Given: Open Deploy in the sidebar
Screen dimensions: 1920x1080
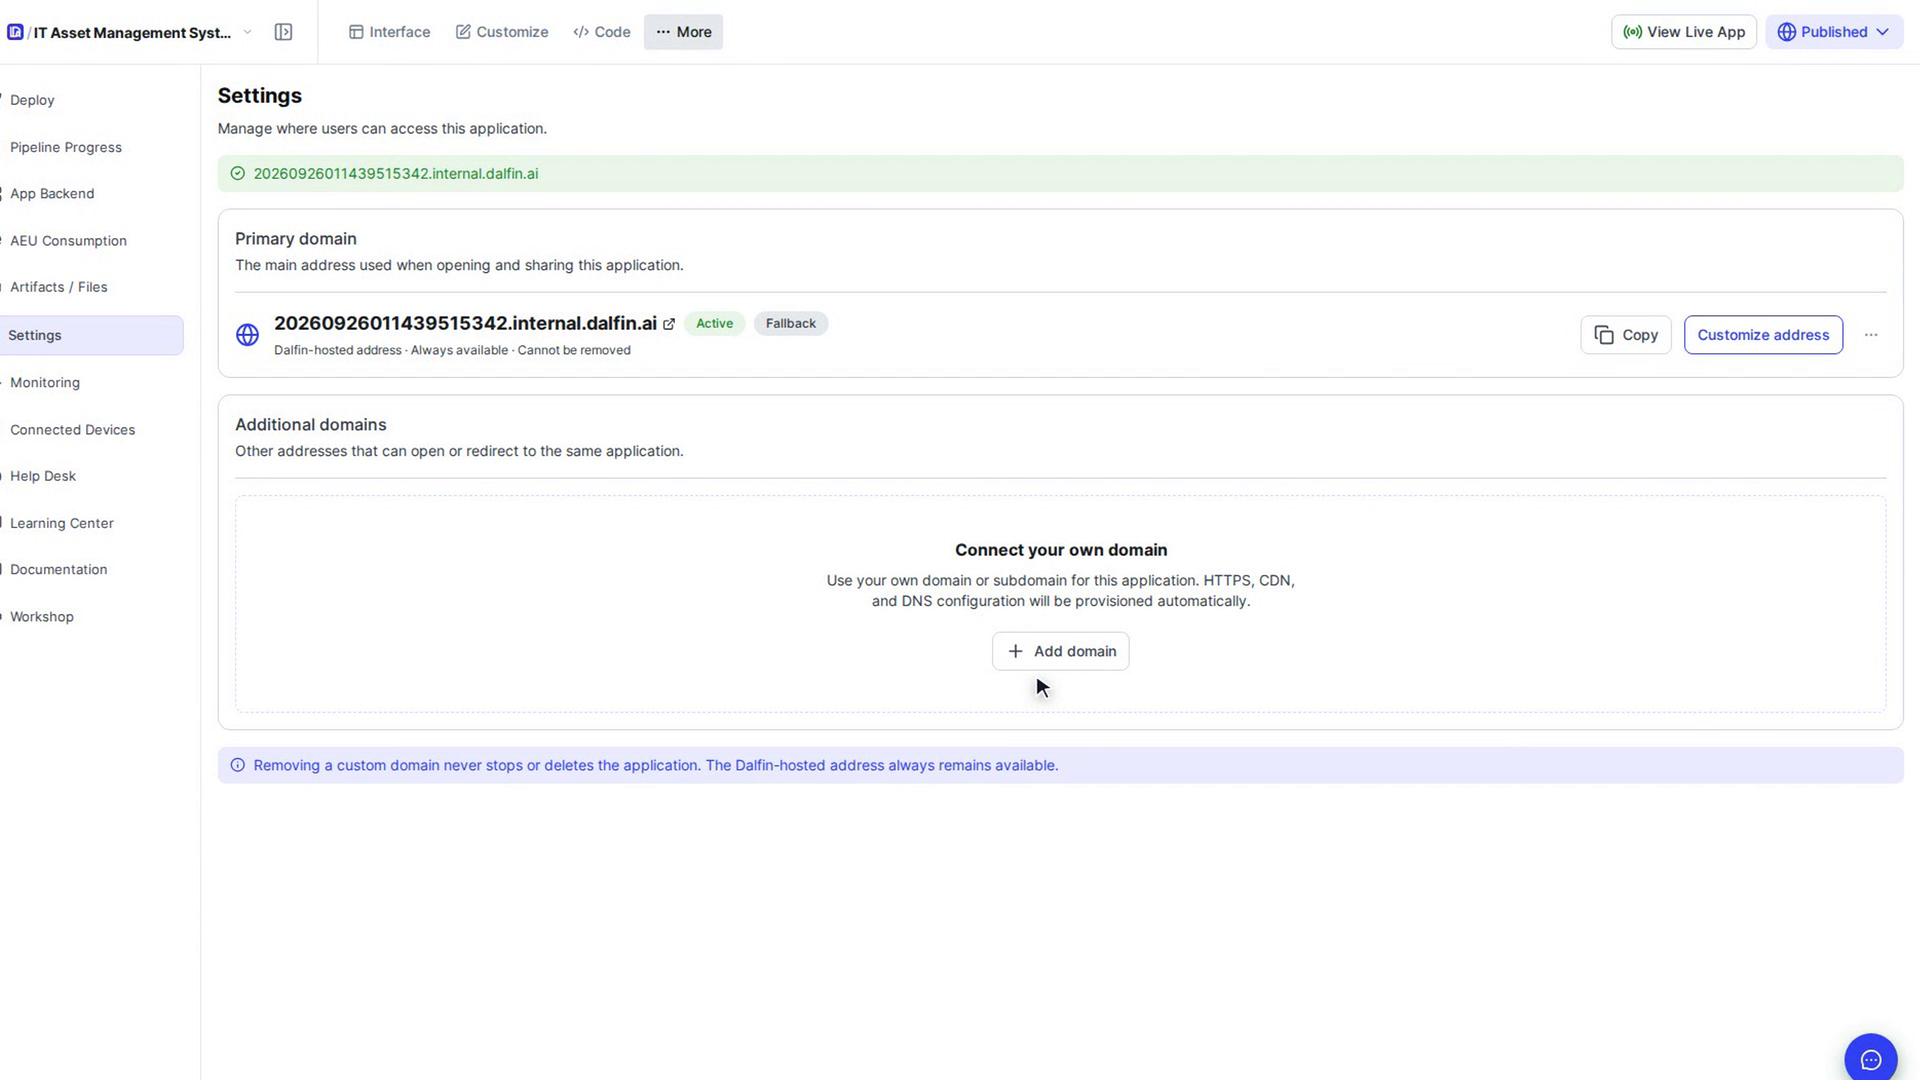Looking at the screenshot, I should pos(32,100).
